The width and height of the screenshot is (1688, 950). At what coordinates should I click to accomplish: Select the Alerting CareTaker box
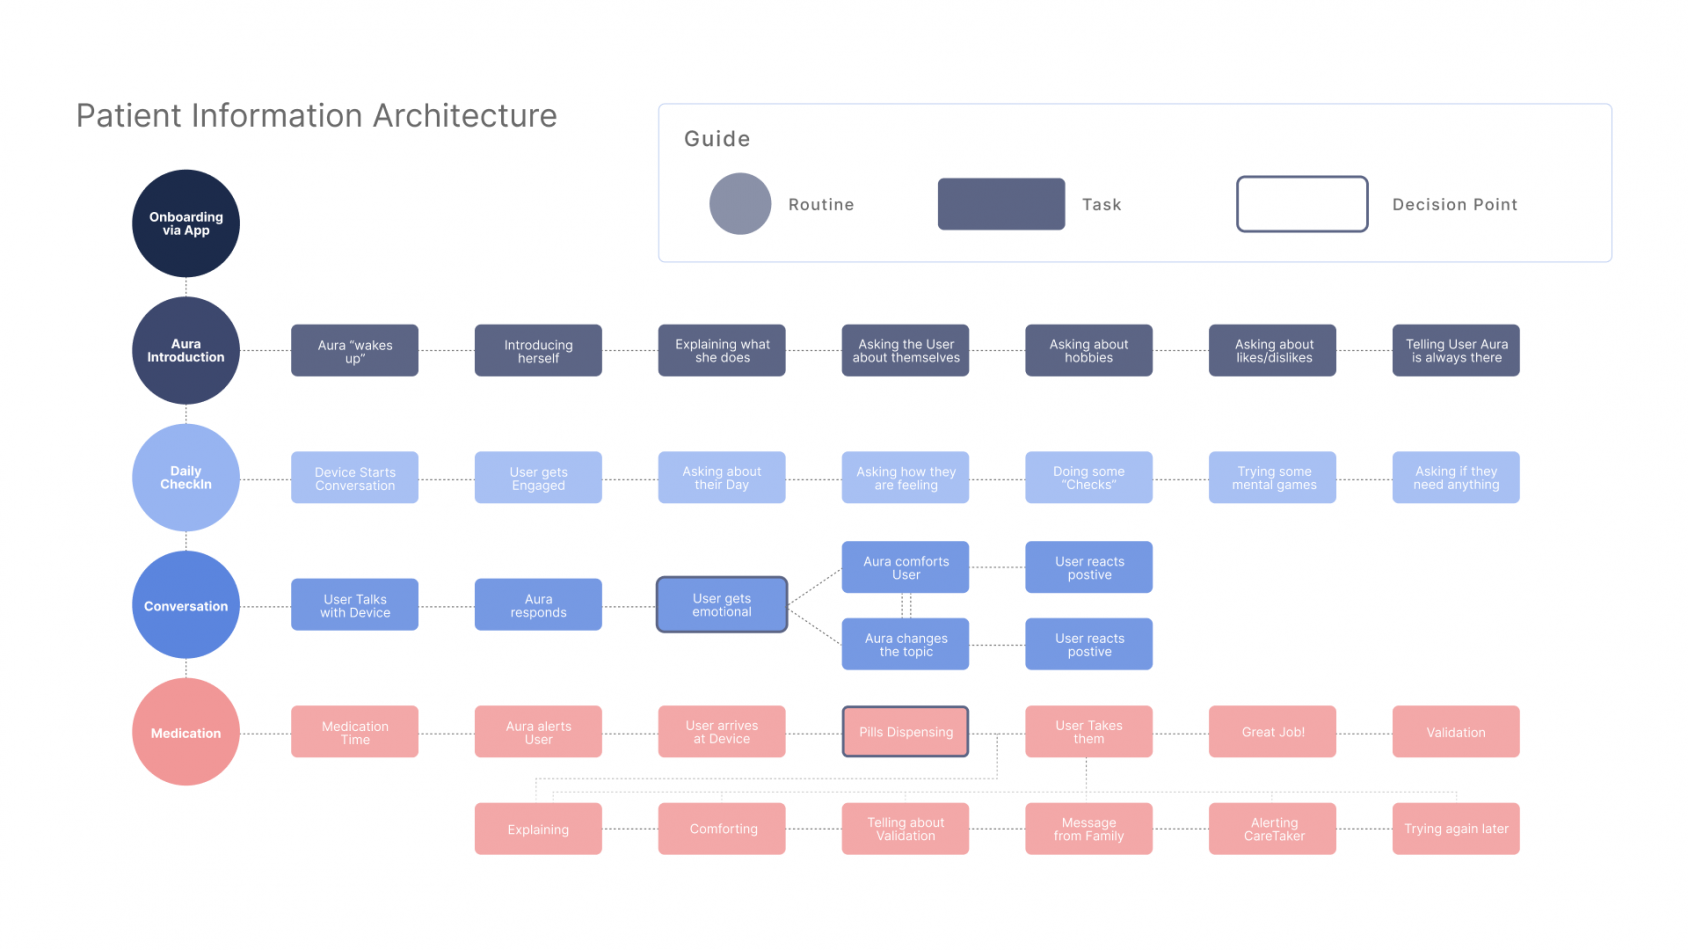point(1272,828)
